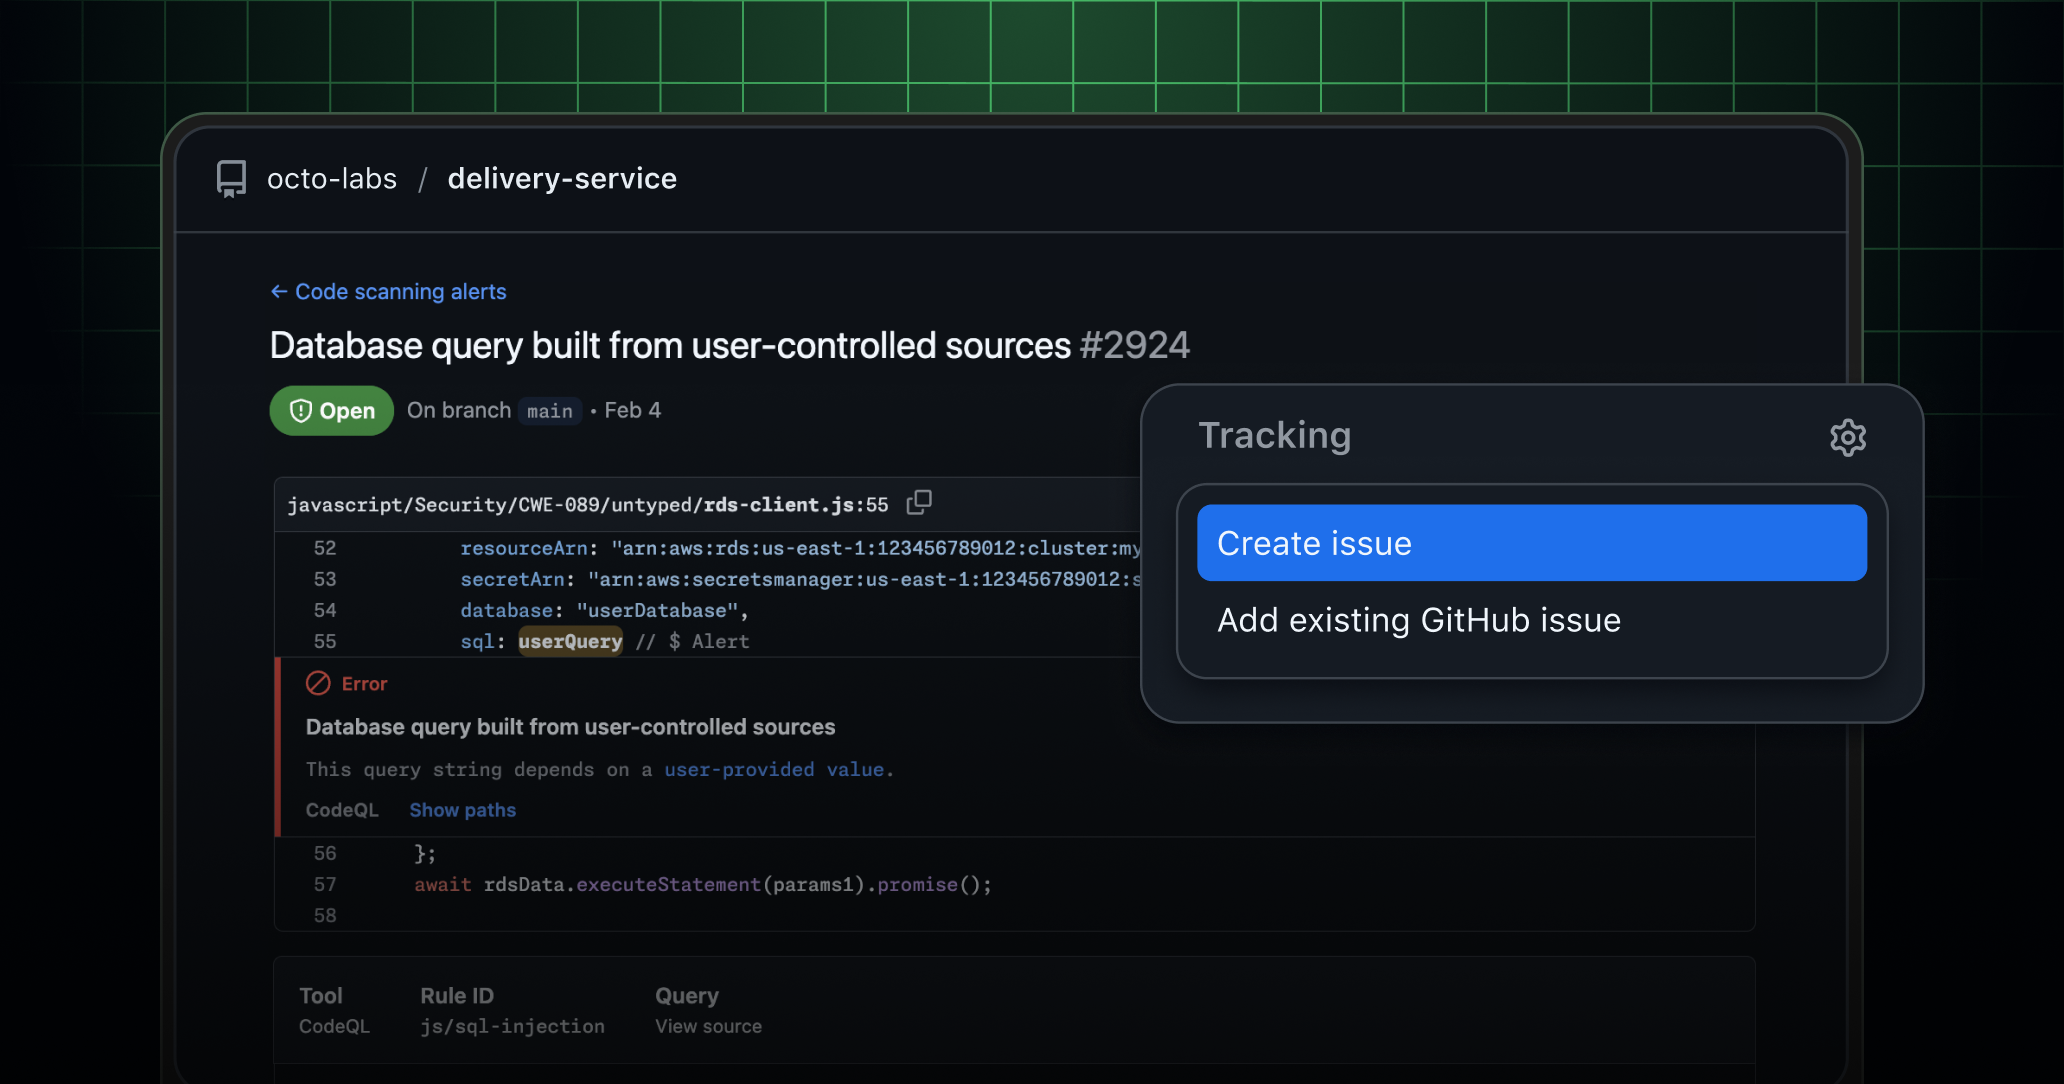Copy the rds-client.js file path
The width and height of the screenshot is (2064, 1084).
[x=918, y=503]
